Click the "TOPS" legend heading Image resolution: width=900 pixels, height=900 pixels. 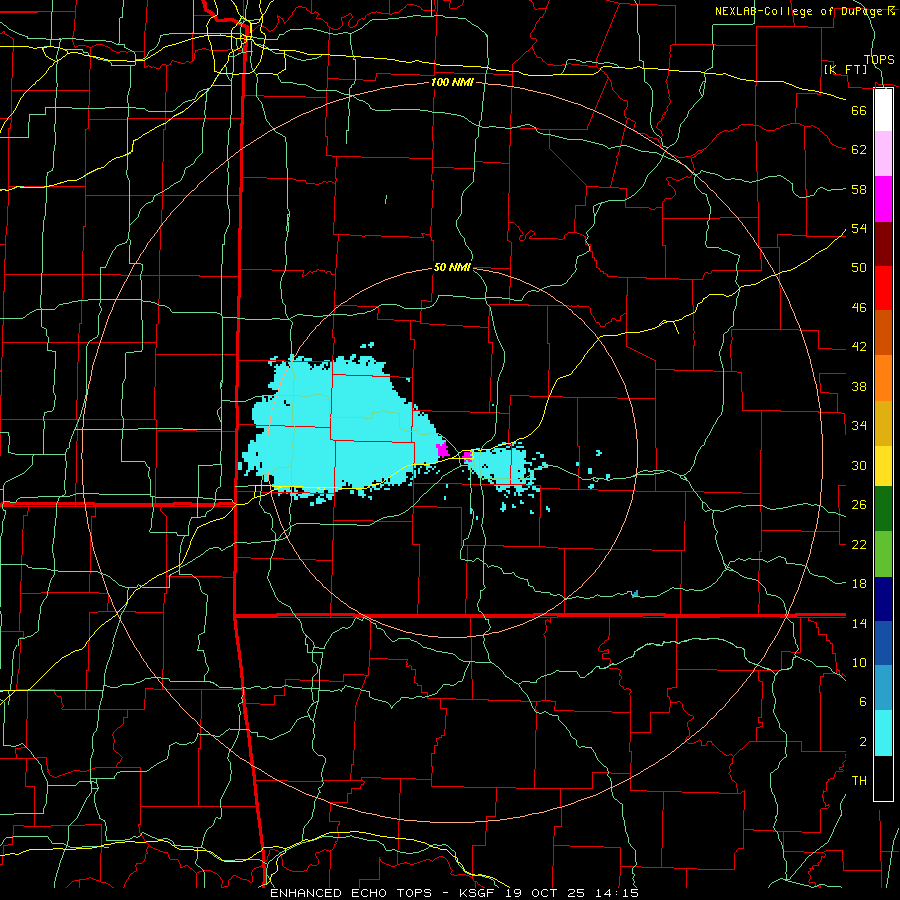click(879, 59)
